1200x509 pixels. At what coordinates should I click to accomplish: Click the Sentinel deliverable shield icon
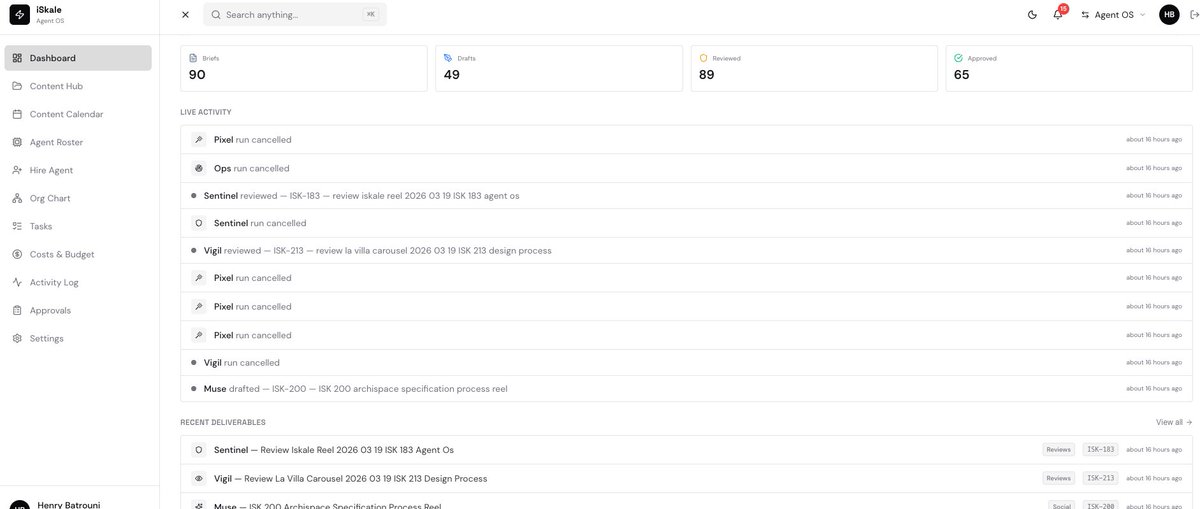pos(198,450)
